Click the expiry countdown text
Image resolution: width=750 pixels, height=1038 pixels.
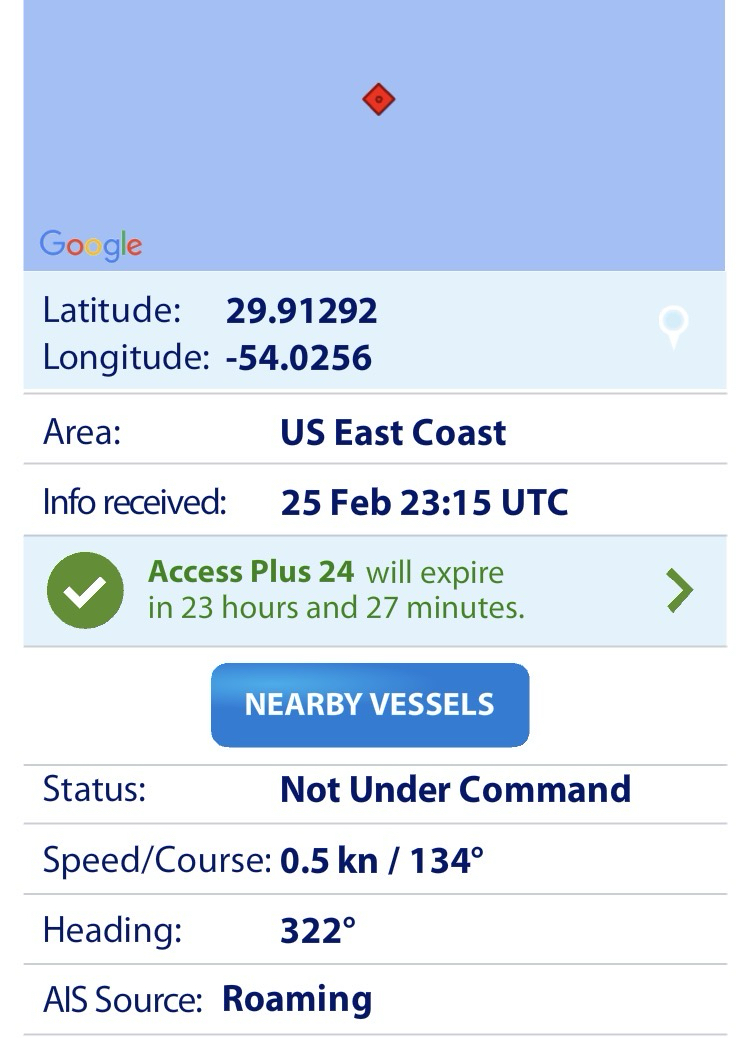tap(336, 607)
